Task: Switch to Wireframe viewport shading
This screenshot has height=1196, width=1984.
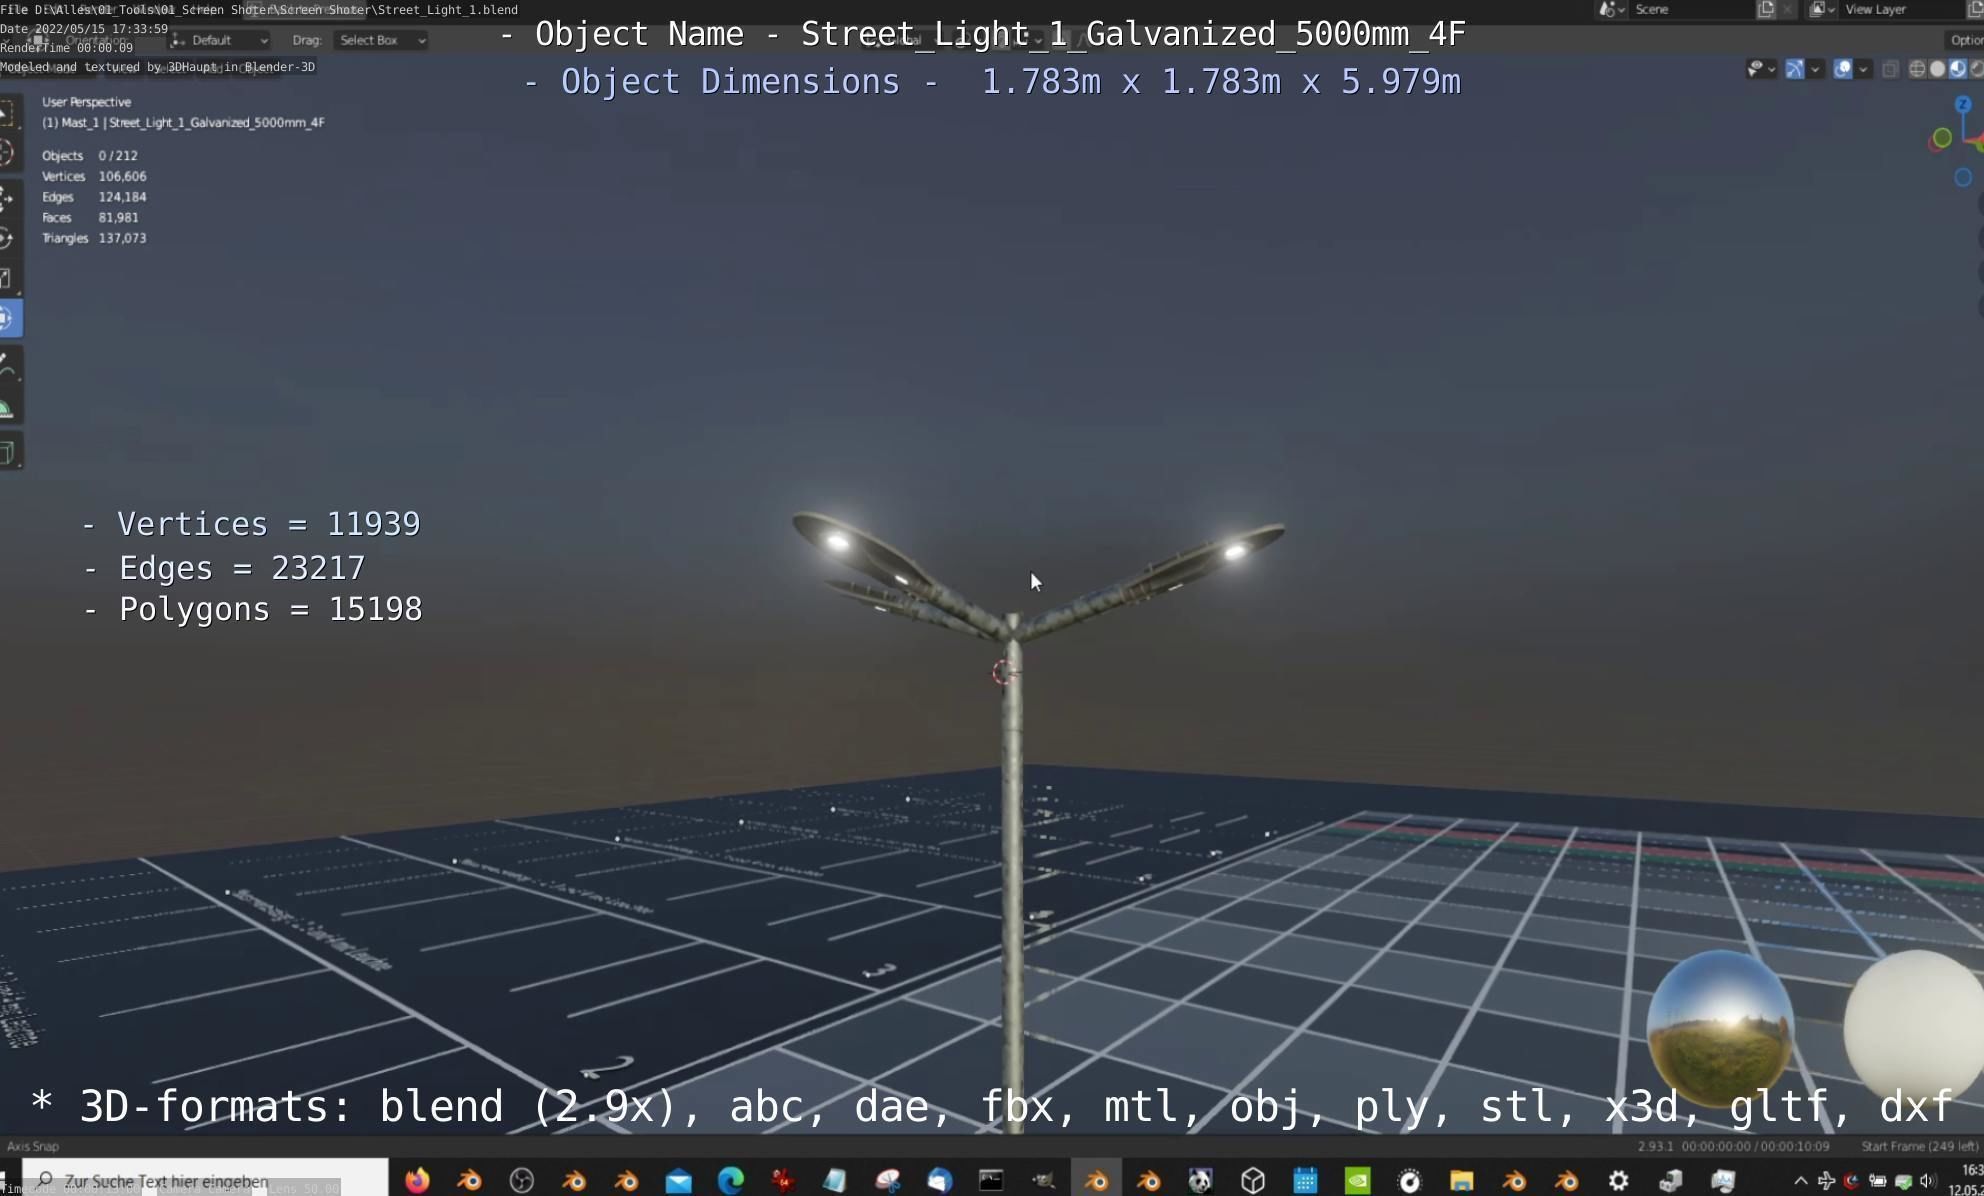Action: click(x=1917, y=69)
